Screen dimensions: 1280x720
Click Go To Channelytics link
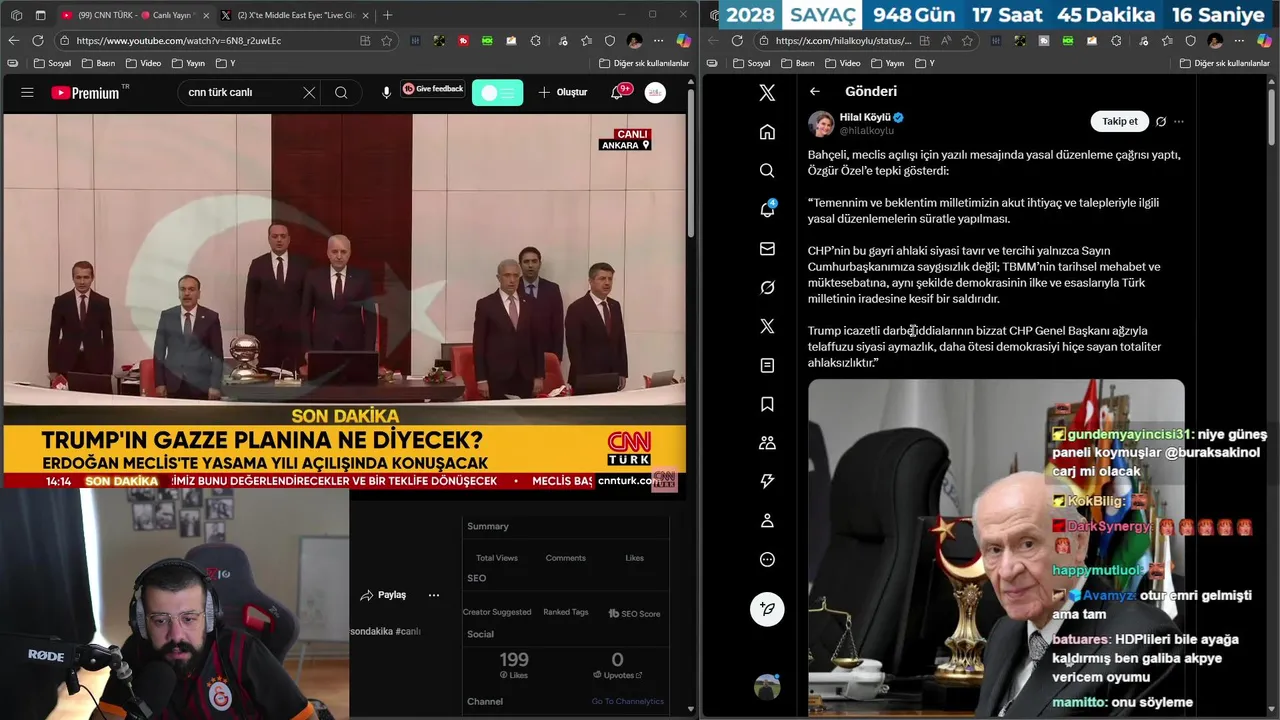click(x=627, y=701)
